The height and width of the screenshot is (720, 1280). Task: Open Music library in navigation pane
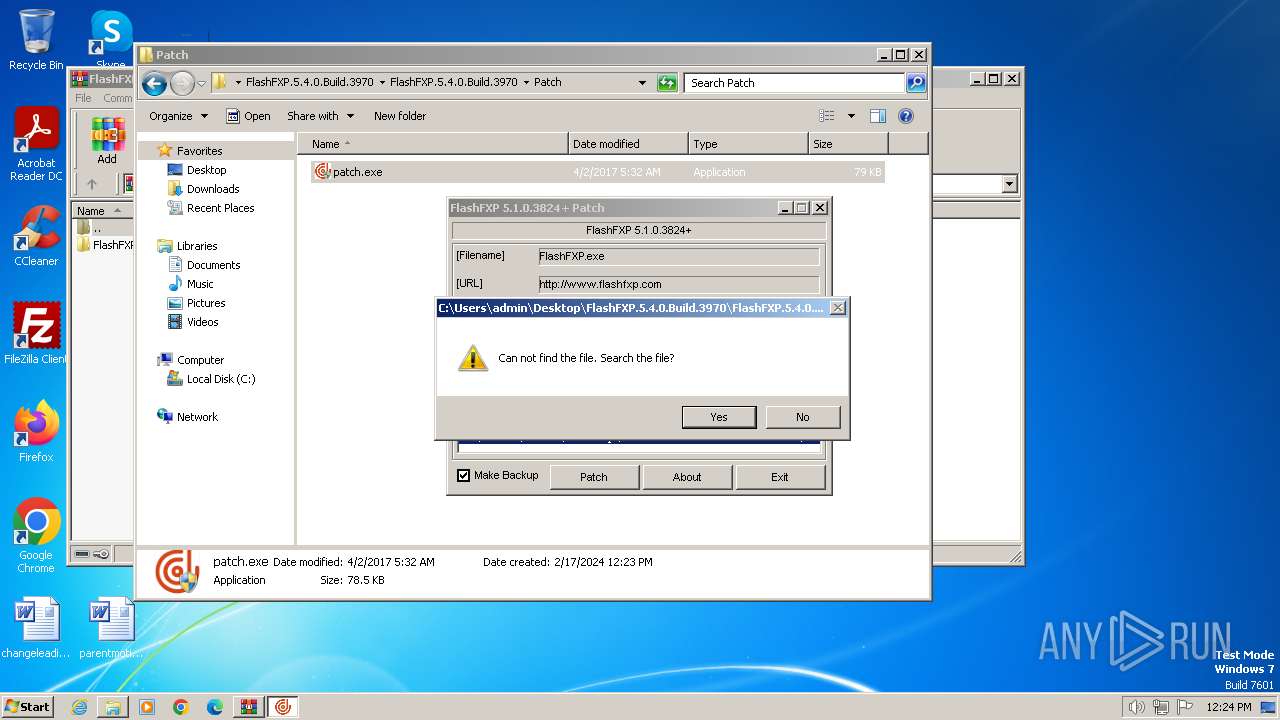click(x=200, y=284)
